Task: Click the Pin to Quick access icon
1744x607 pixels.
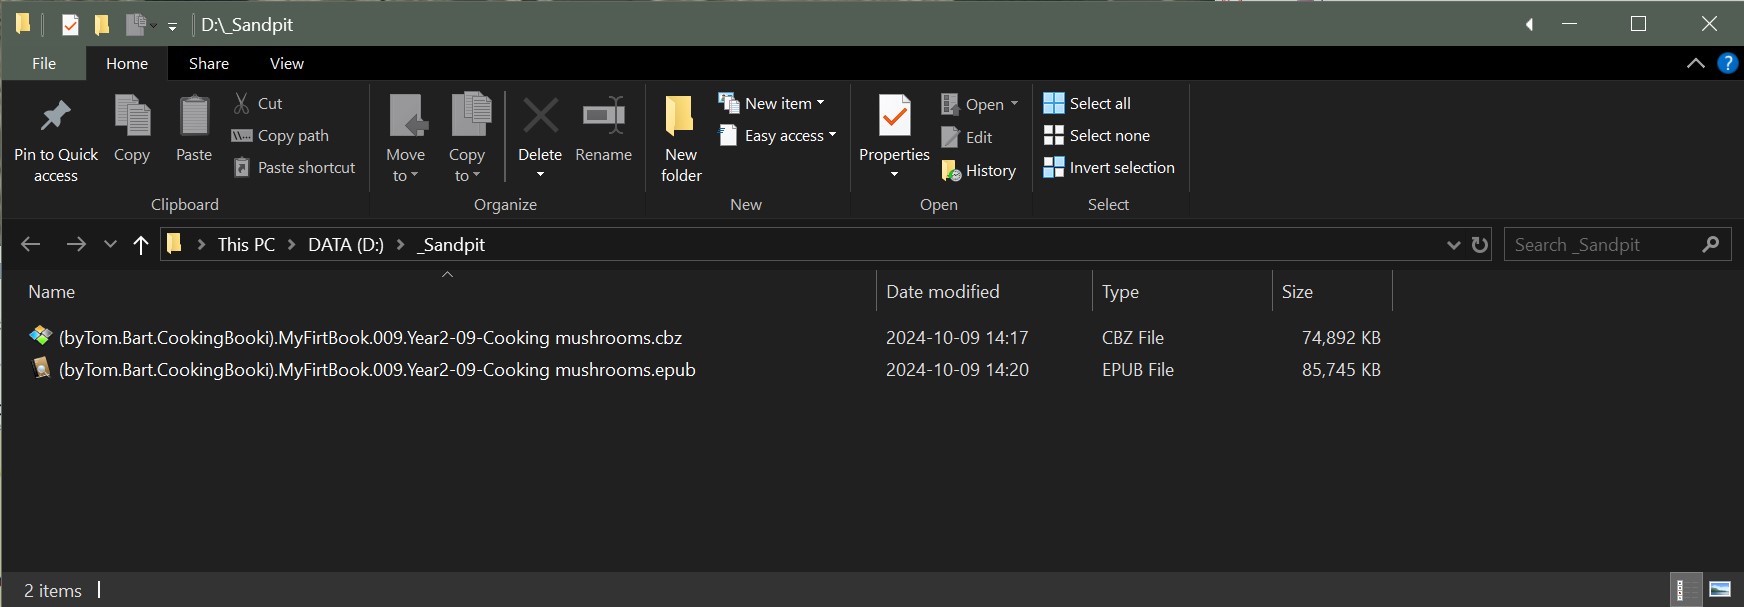Action: [55, 118]
